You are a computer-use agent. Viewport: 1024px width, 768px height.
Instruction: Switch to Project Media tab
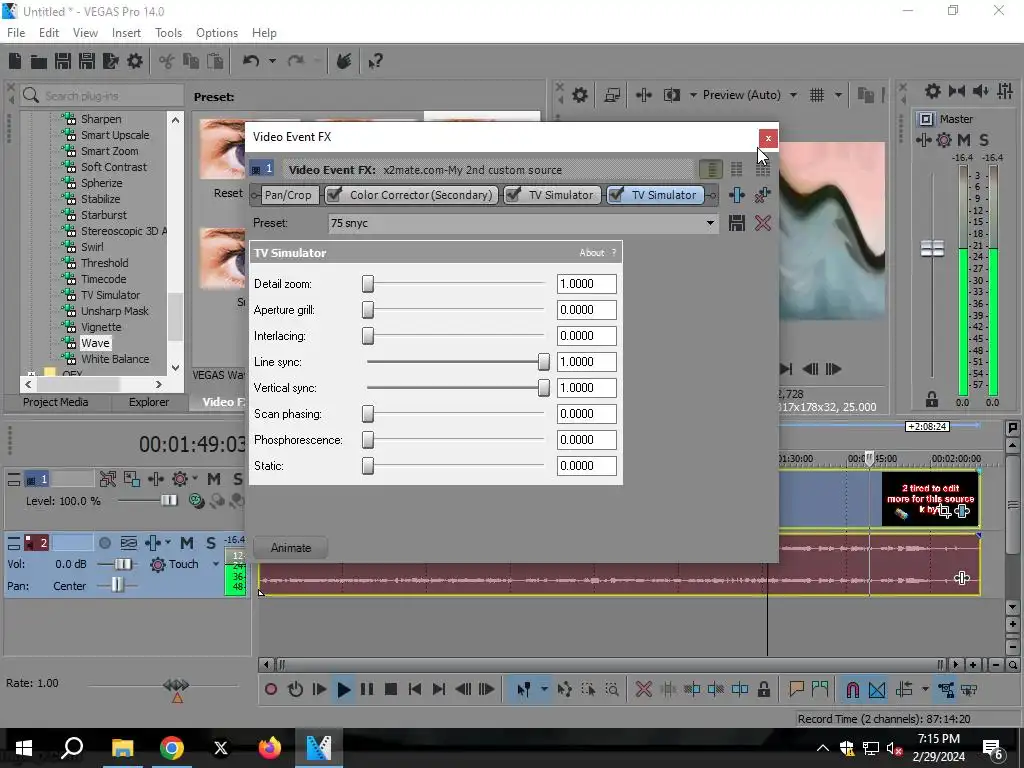coord(56,402)
